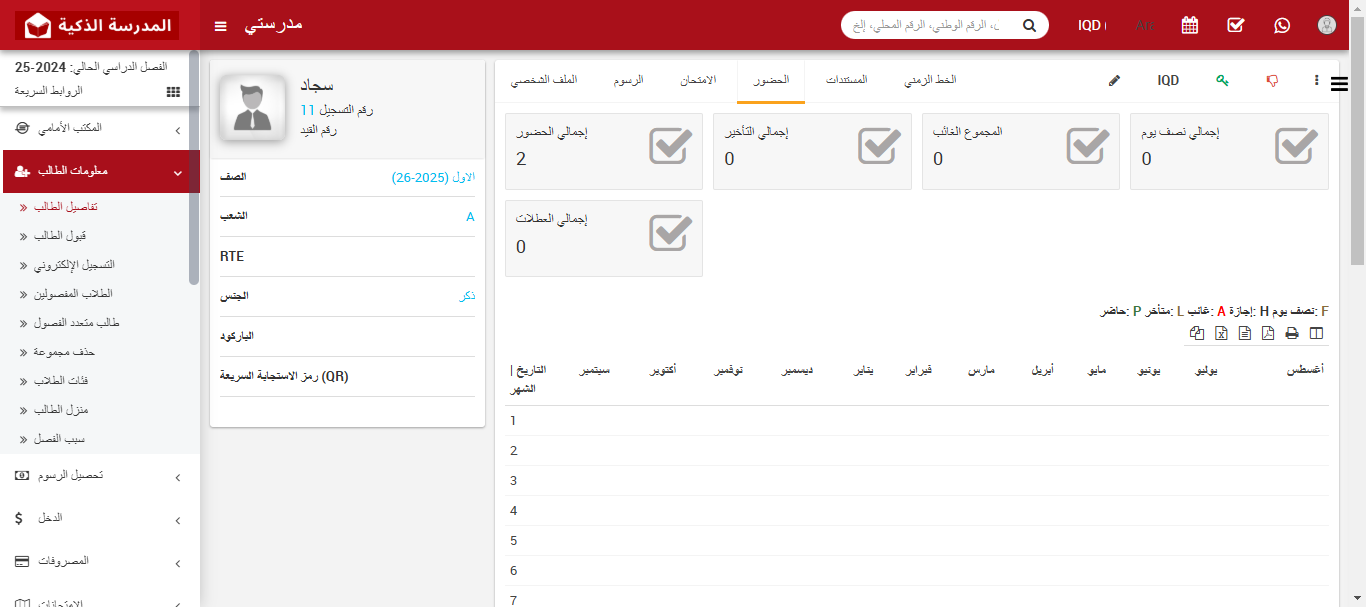1366x607 pixels.
Task: Copy the attendance table data
Action: [1197, 333]
